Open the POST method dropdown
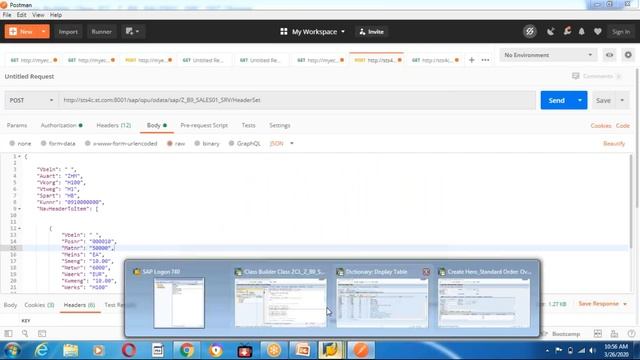 [x=31, y=100]
